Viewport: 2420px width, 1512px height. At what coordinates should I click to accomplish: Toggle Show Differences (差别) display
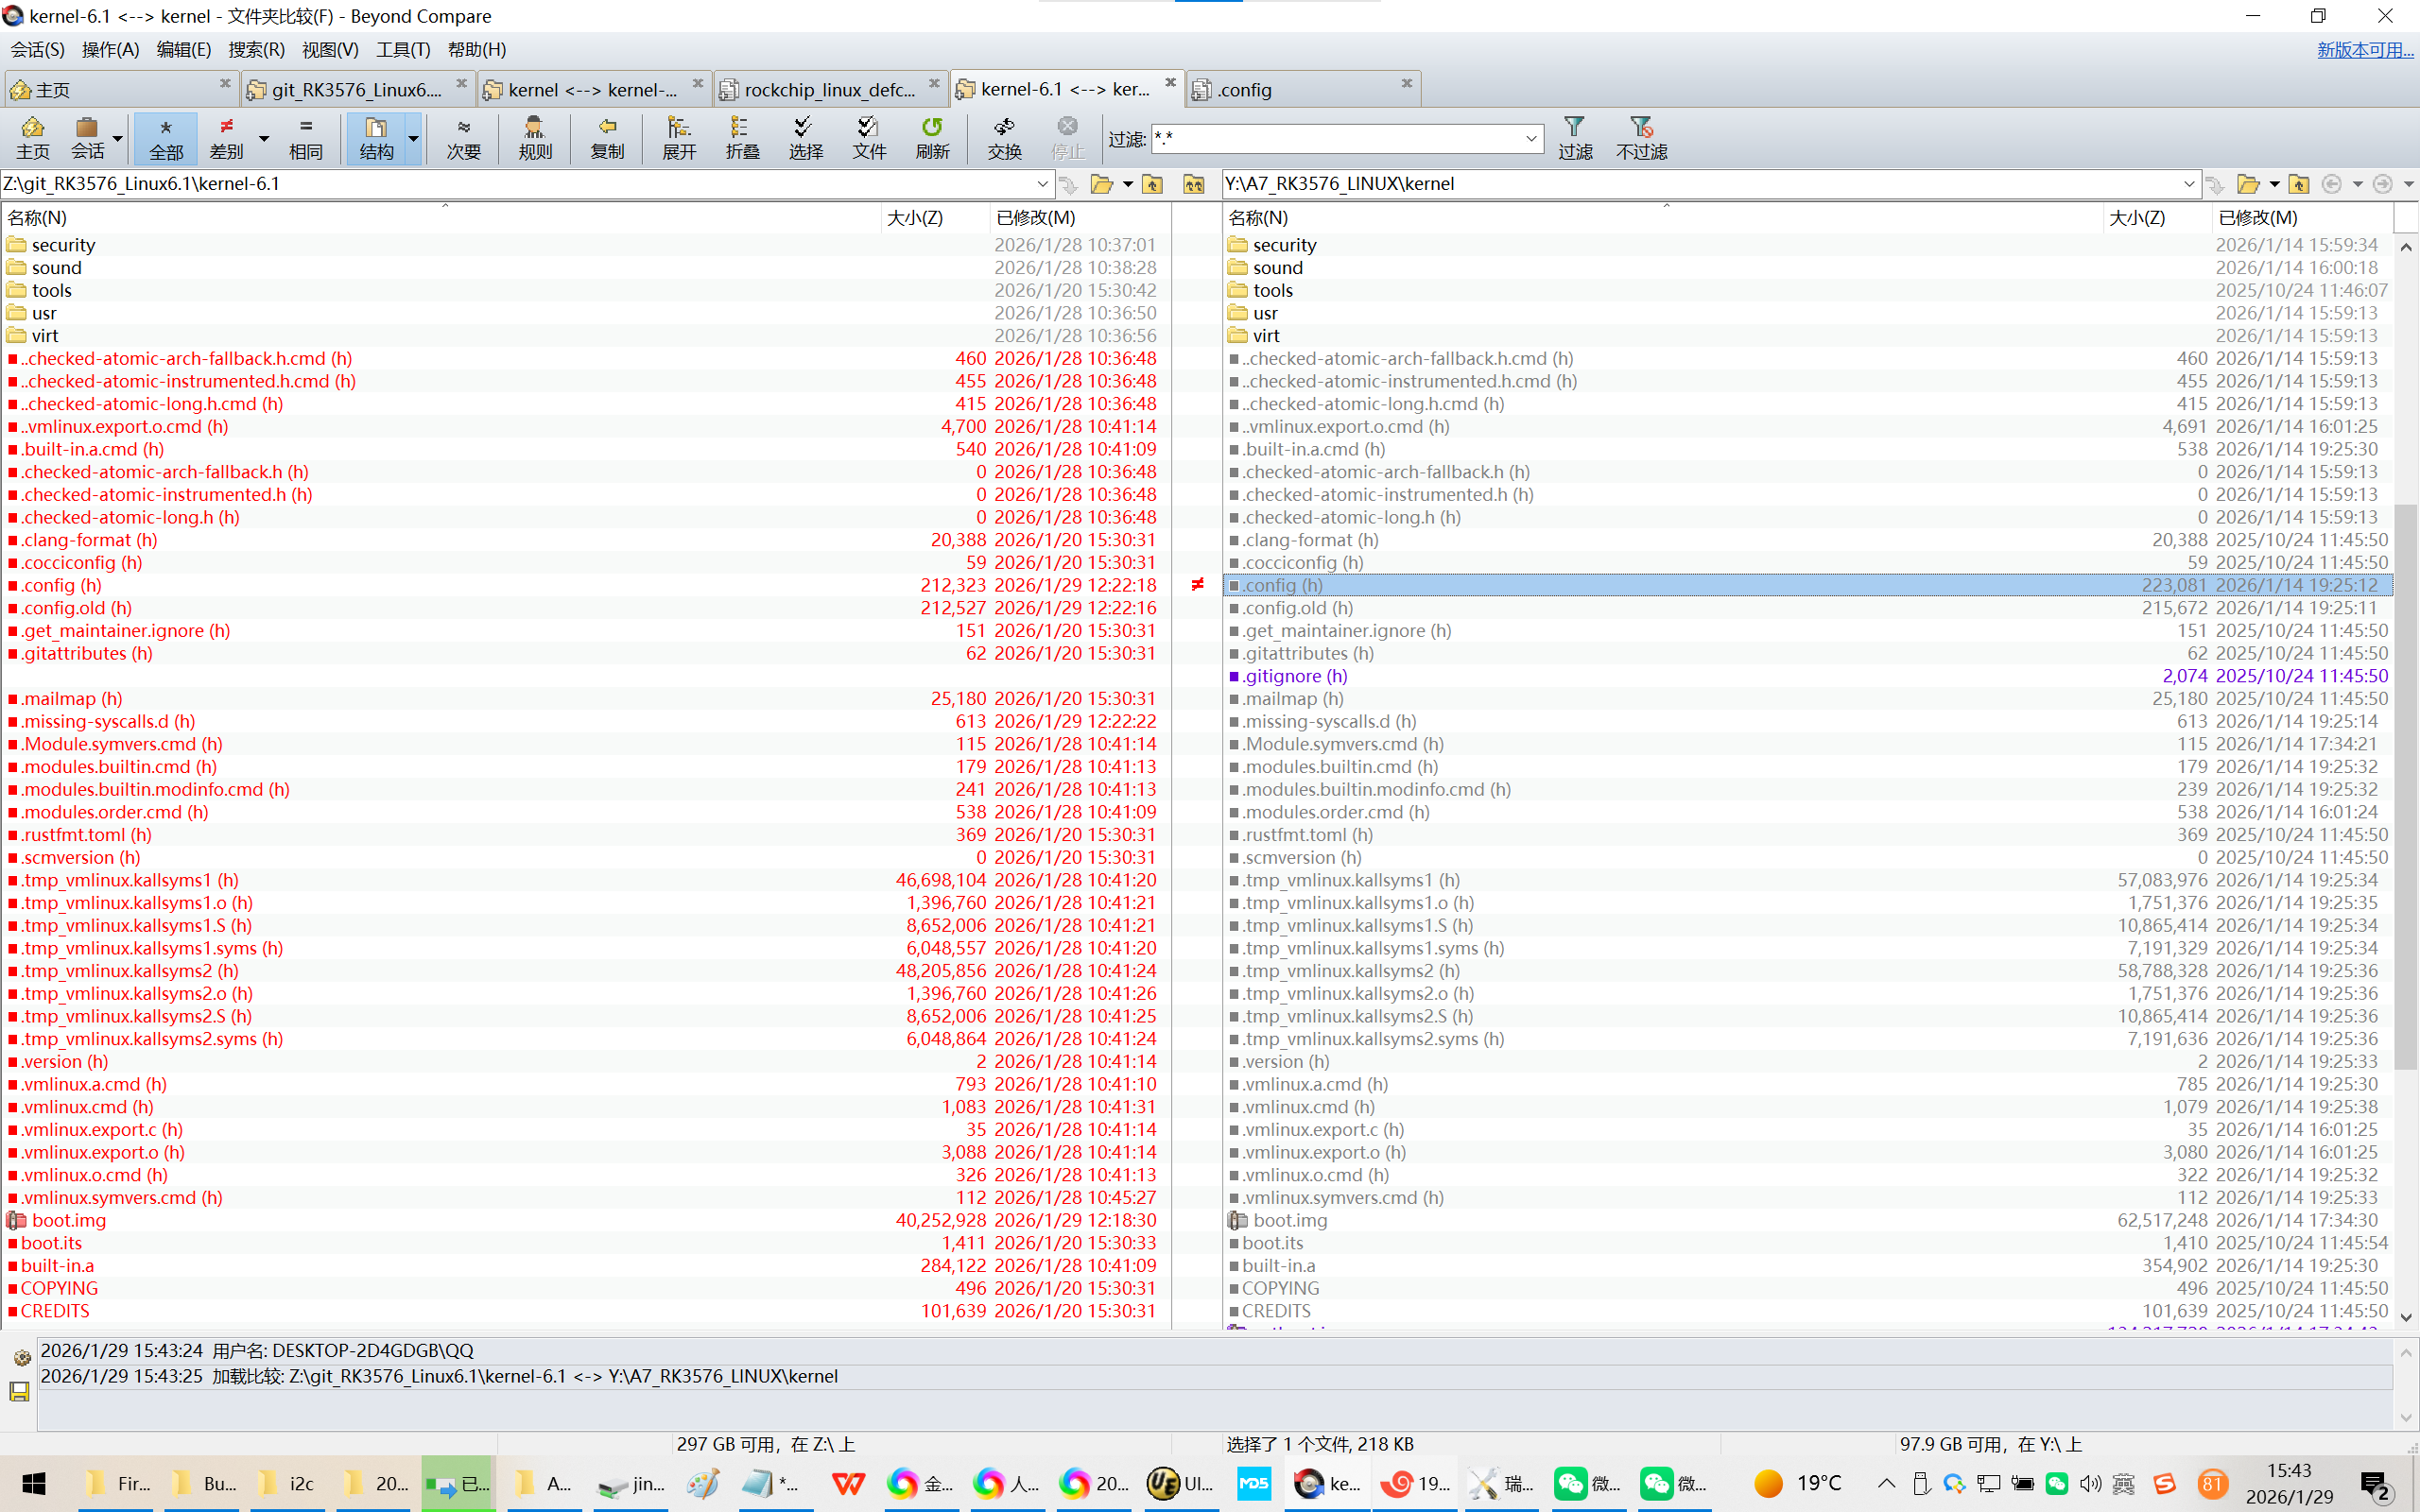tap(227, 137)
